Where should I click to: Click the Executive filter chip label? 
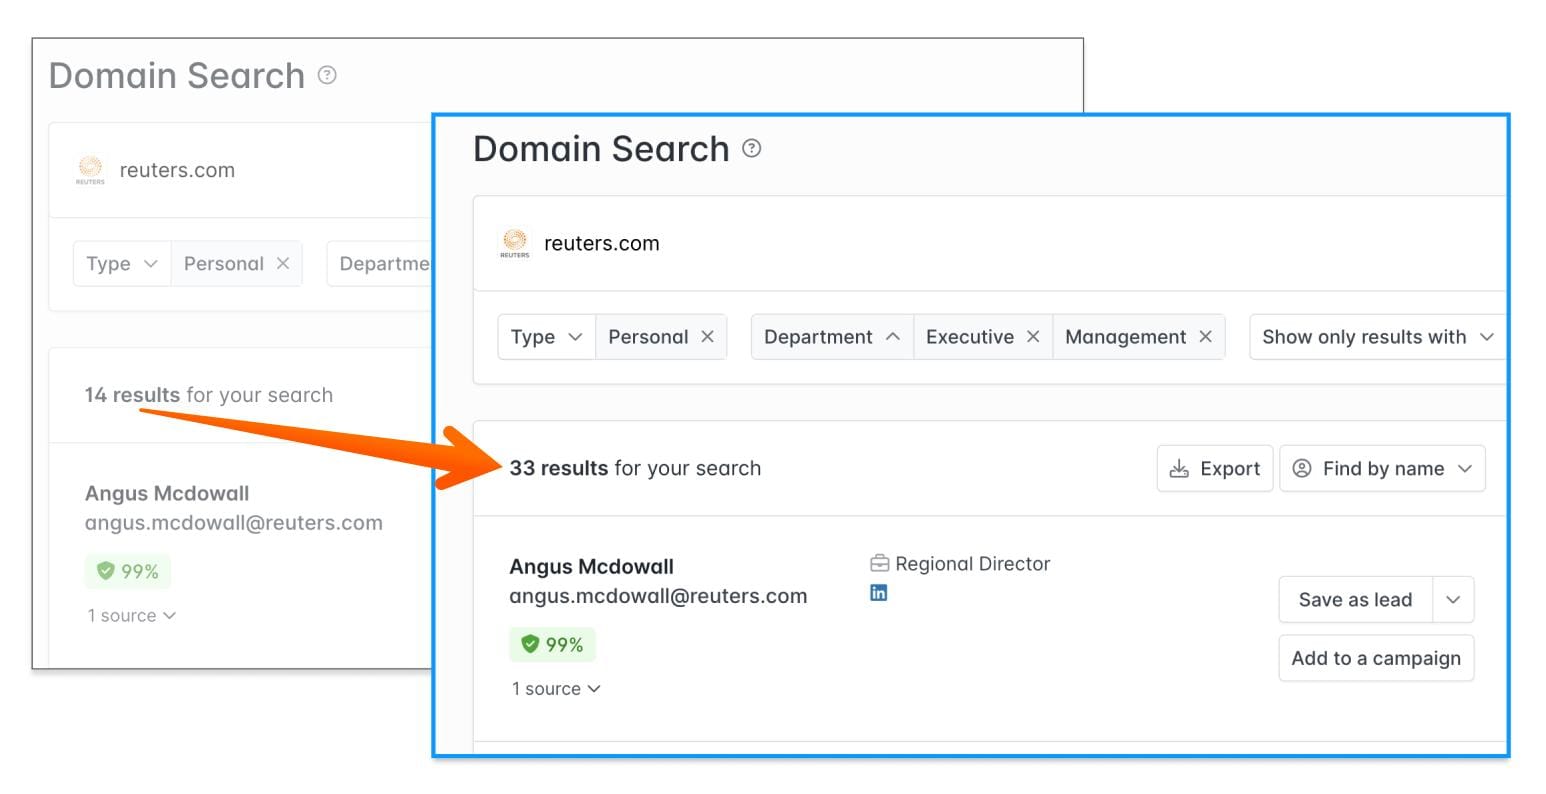(x=970, y=337)
